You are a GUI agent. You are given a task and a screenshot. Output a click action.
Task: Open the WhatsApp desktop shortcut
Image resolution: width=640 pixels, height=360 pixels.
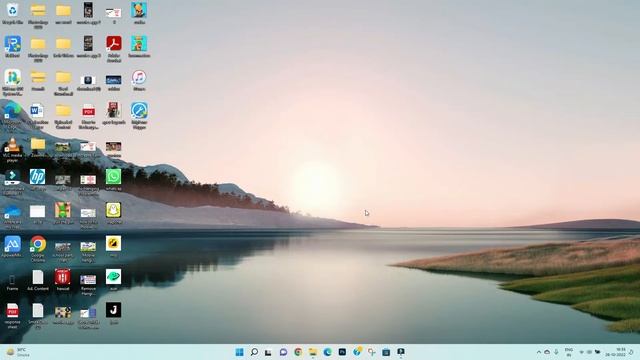click(113, 180)
